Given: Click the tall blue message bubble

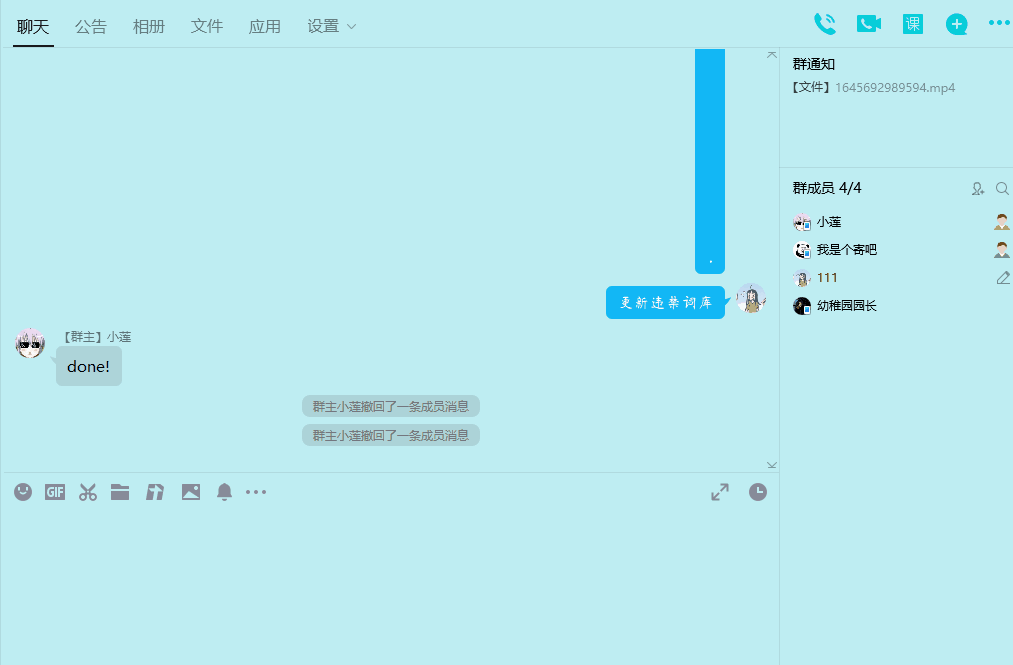Looking at the screenshot, I should (709, 161).
